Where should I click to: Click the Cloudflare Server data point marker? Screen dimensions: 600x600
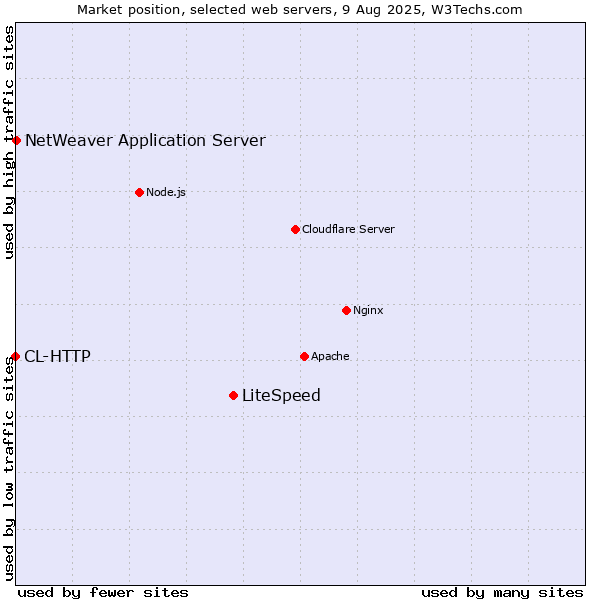pos(295,229)
